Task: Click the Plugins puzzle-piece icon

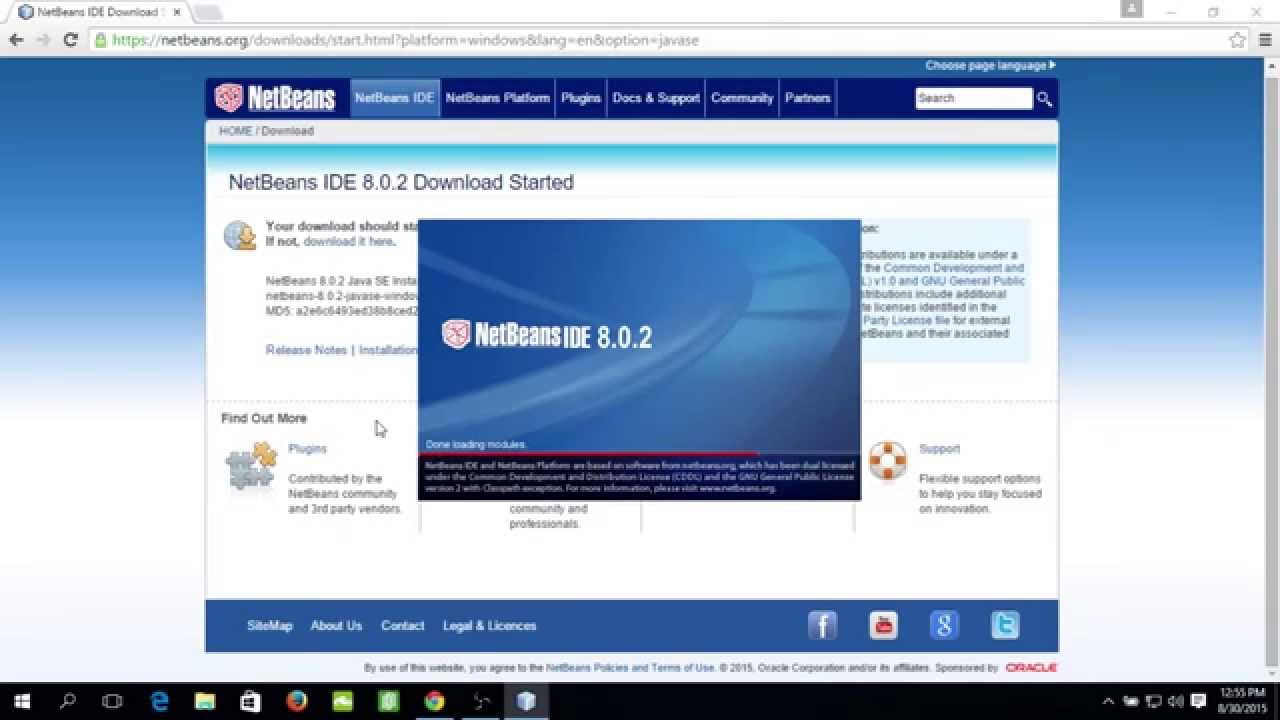Action: click(x=251, y=467)
